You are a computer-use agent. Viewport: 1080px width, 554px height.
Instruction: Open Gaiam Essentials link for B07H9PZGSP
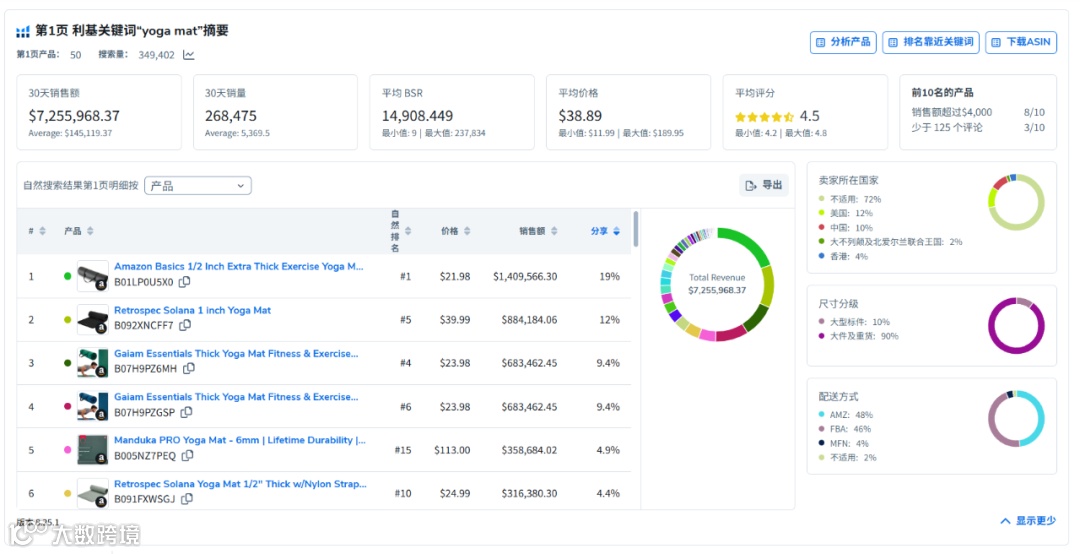[x=236, y=397]
